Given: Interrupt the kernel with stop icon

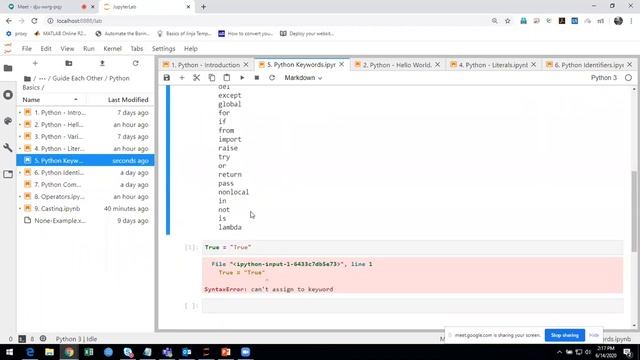Looking at the screenshot, I should (x=257, y=78).
